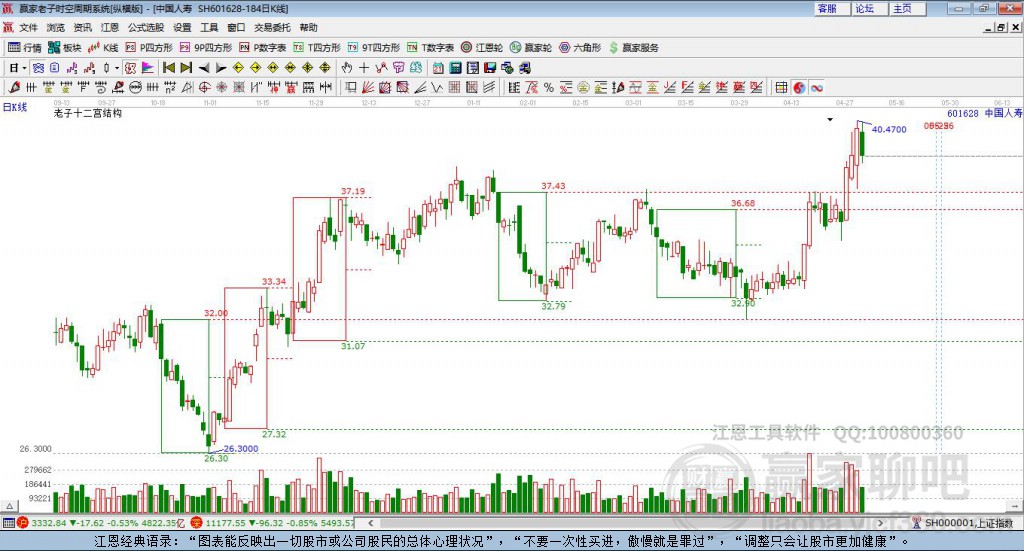
Task: Click the 26.30 low label
Action: click(x=216, y=458)
